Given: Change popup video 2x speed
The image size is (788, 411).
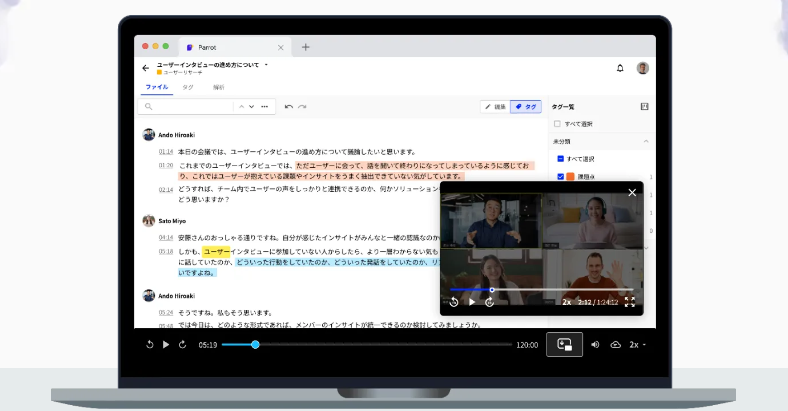Looking at the screenshot, I should pyautogui.click(x=566, y=302).
